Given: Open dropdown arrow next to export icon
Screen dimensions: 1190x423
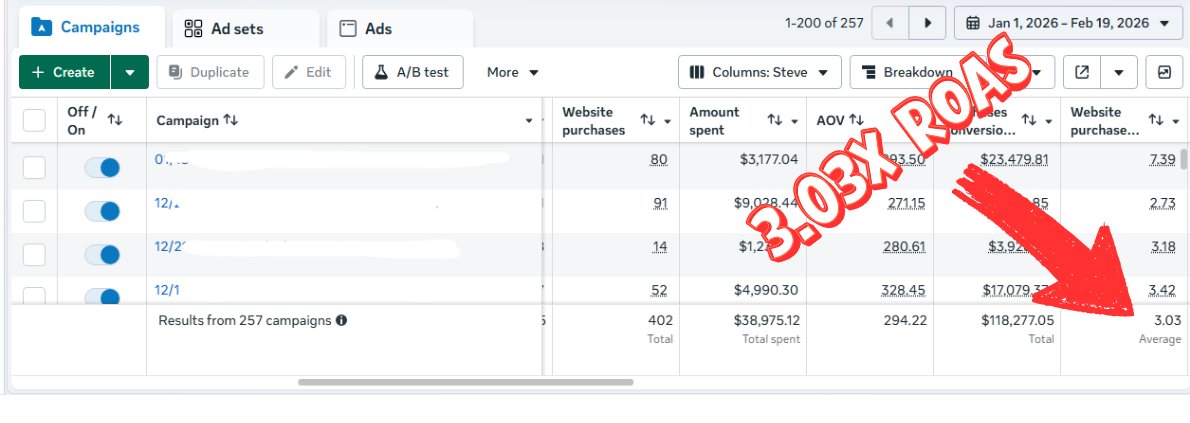Looking at the screenshot, I should (x=1119, y=72).
